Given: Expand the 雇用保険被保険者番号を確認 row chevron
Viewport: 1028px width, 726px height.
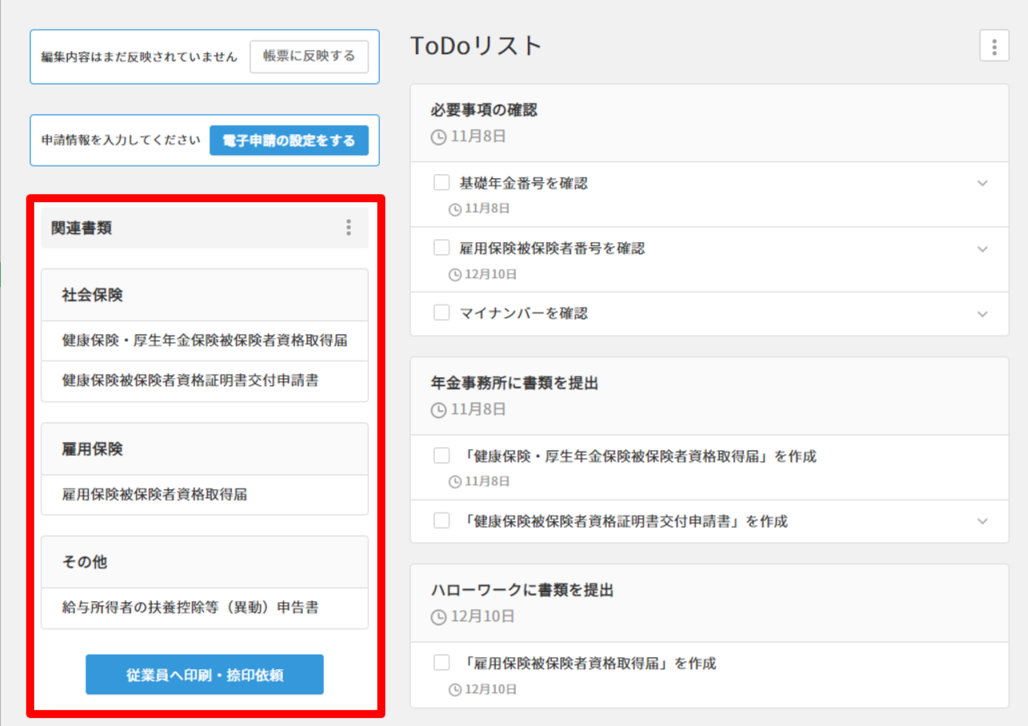Looking at the screenshot, I should [982, 248].
